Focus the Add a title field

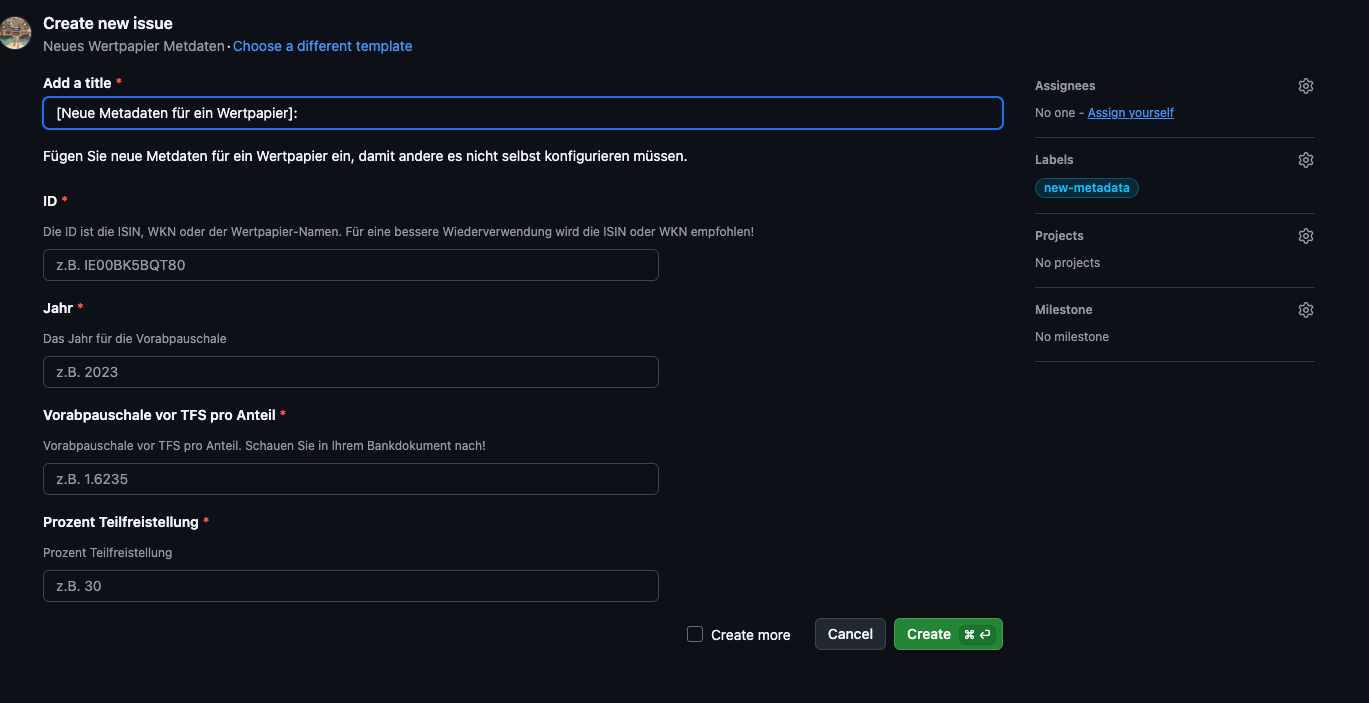tap(522, 113)
